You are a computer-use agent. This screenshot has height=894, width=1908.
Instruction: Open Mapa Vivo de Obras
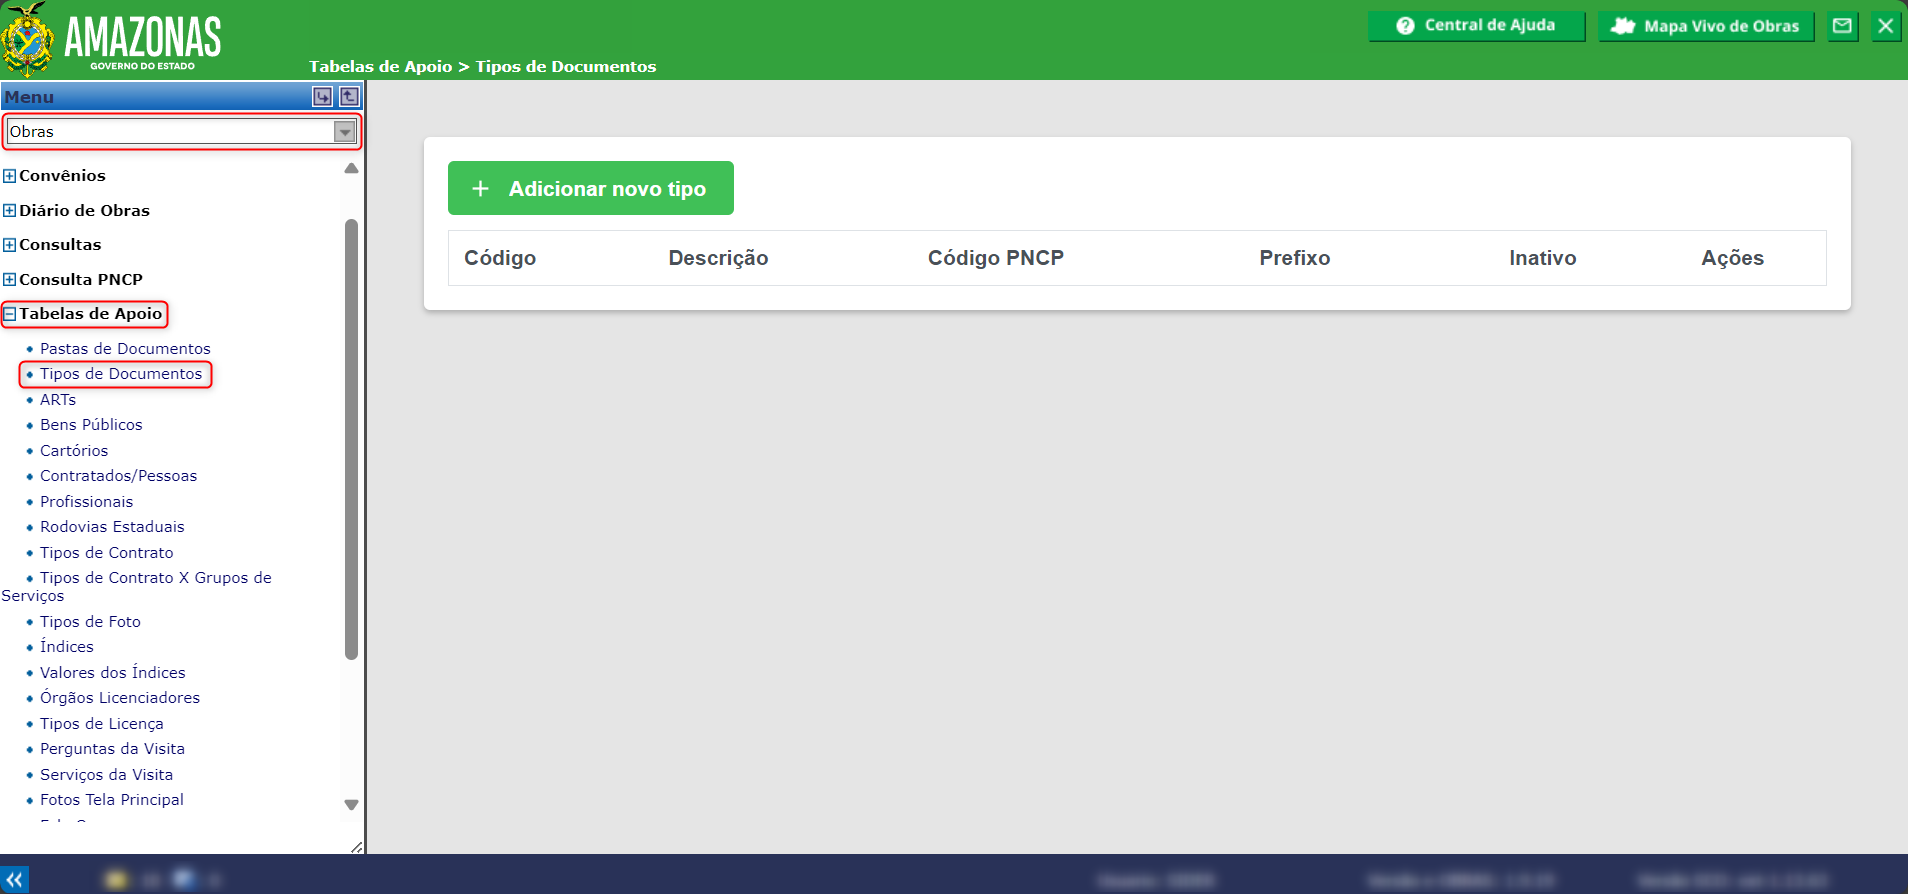1706,26
